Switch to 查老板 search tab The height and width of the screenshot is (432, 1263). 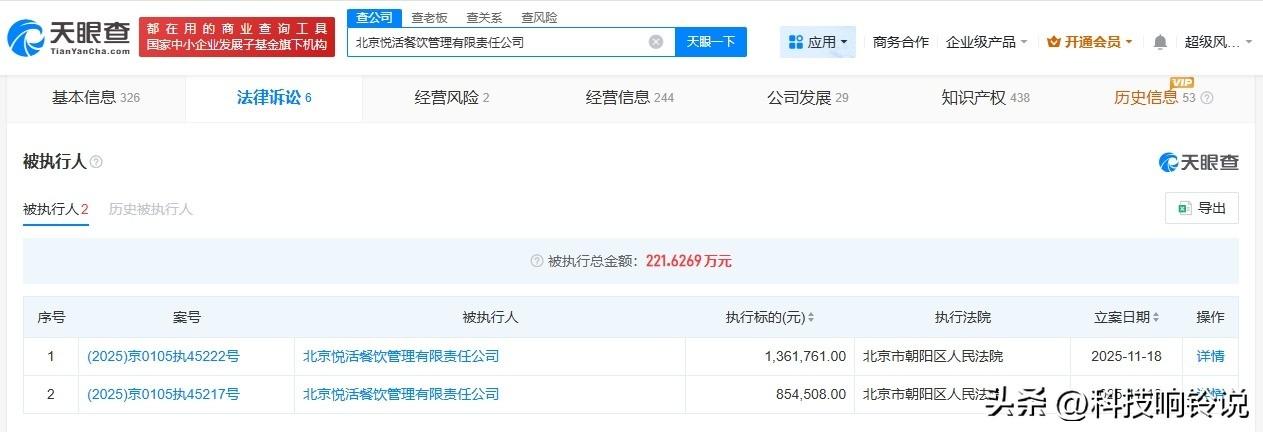point(429,18)
